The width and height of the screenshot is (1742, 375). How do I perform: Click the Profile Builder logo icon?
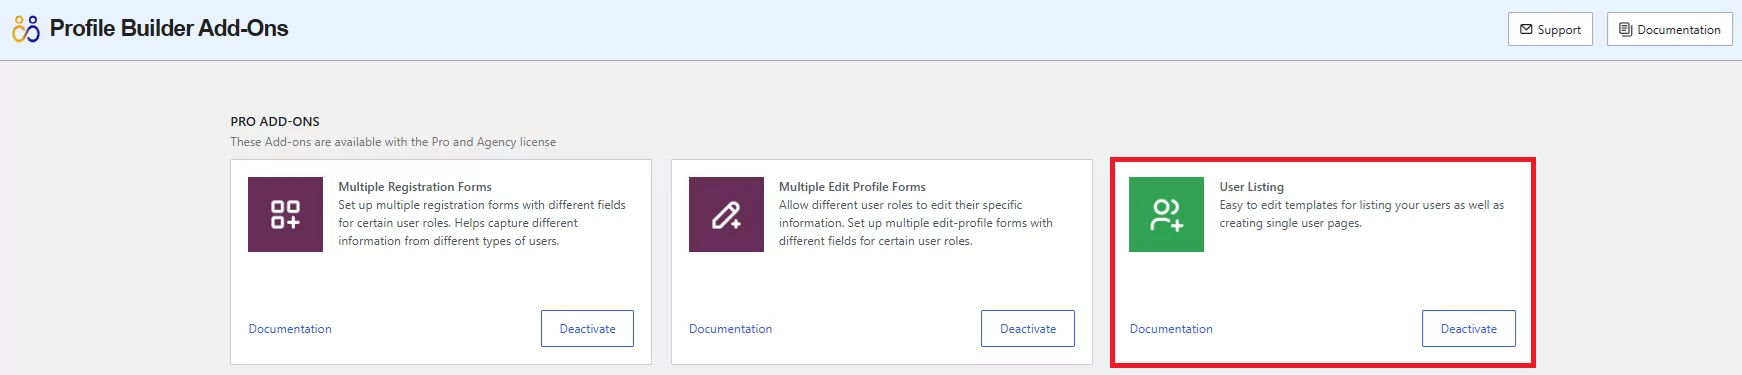tap(26, 29)
